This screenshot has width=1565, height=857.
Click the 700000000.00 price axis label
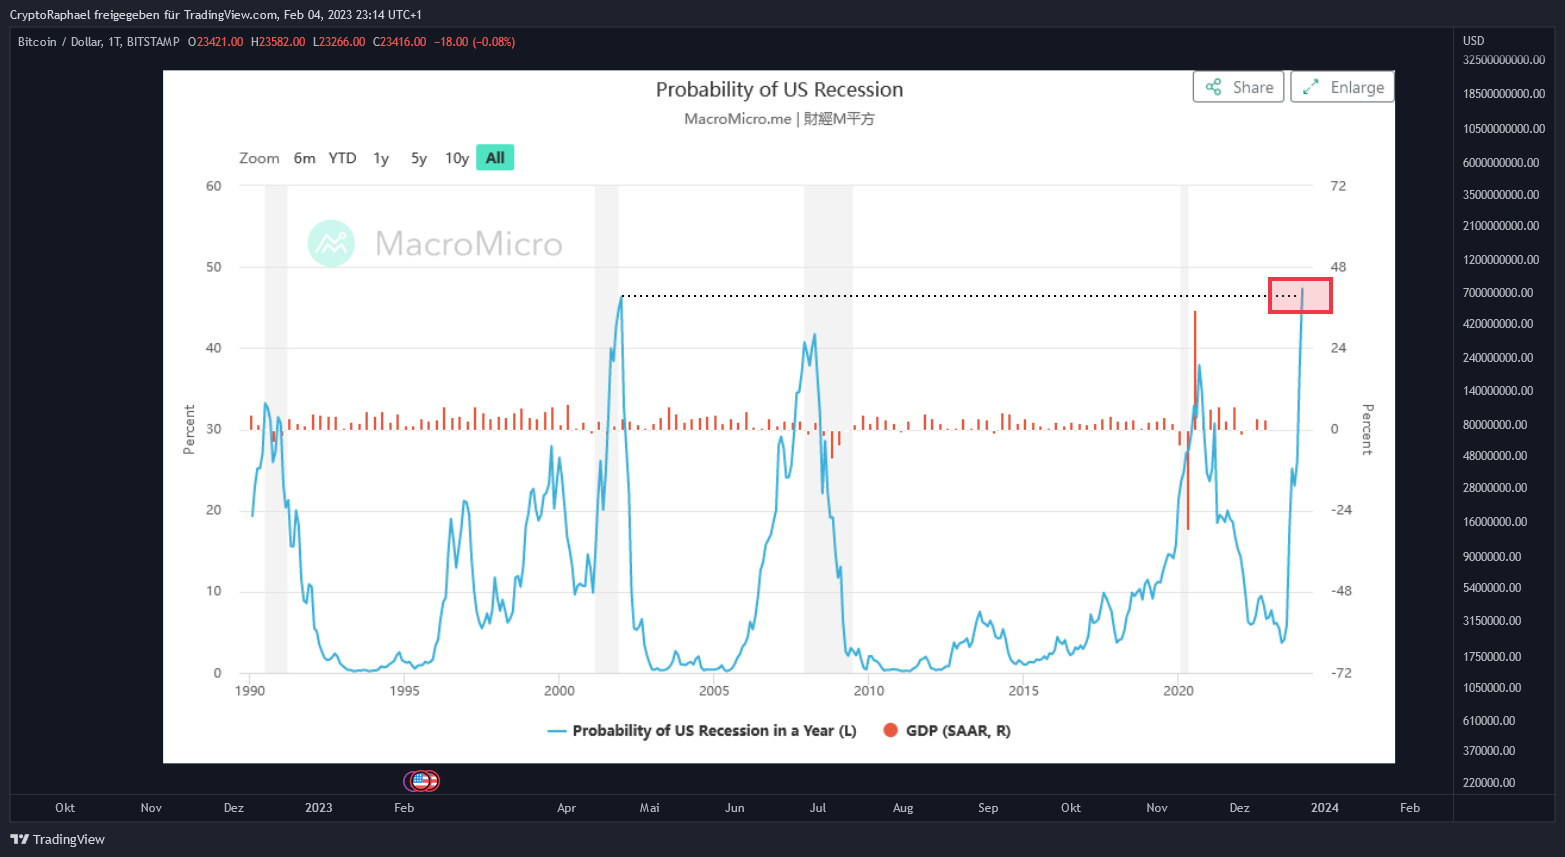point(1498,293)
